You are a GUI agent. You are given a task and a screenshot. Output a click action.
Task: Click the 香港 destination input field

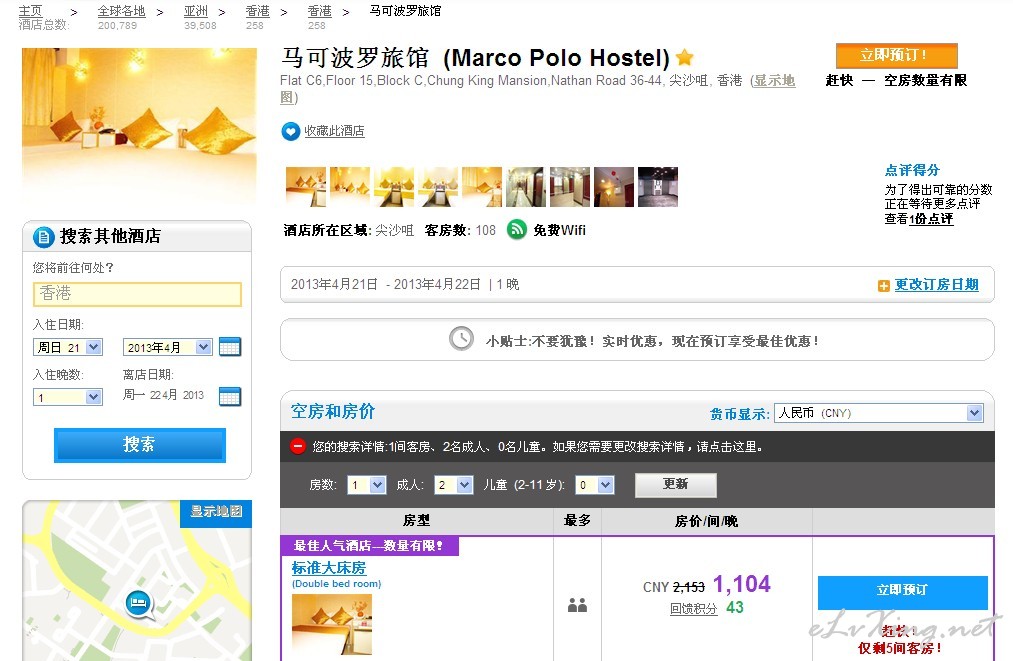point(137,294)
